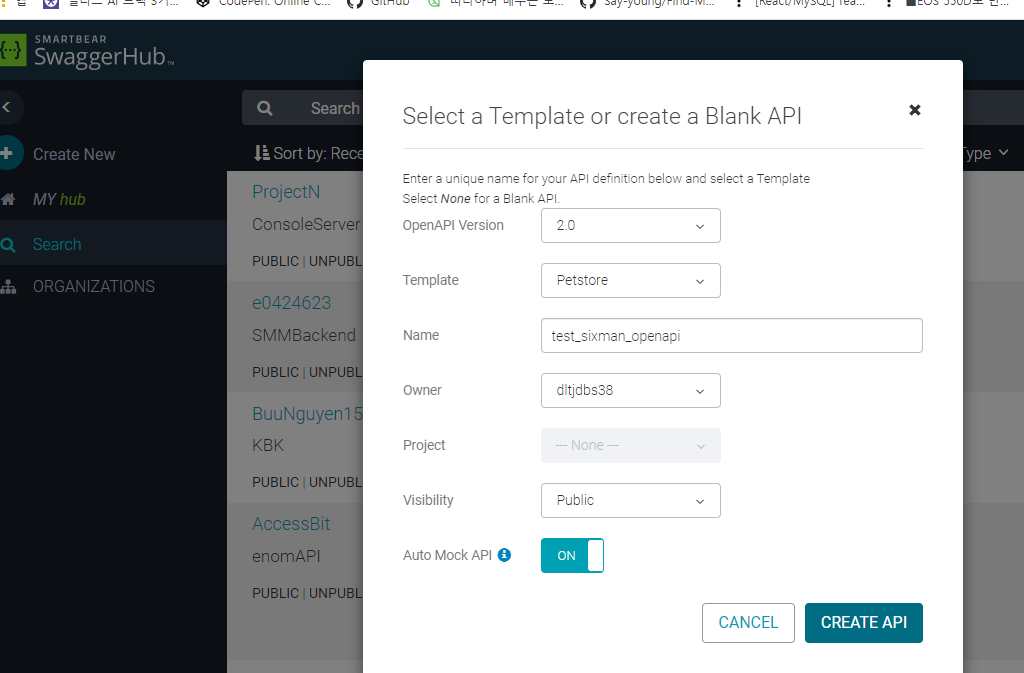Select Create New in sidebar

point(74,154)
